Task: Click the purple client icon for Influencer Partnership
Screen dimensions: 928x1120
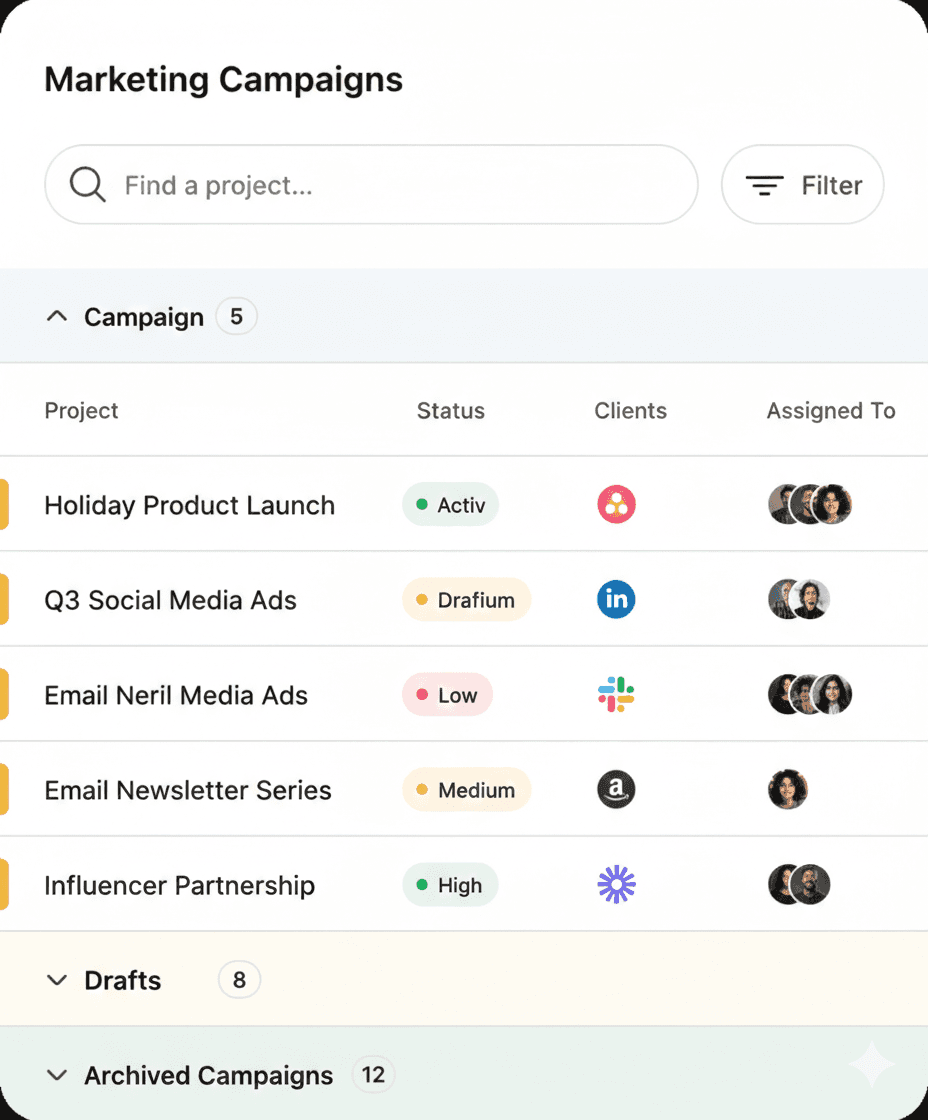Action: [616, 884]
